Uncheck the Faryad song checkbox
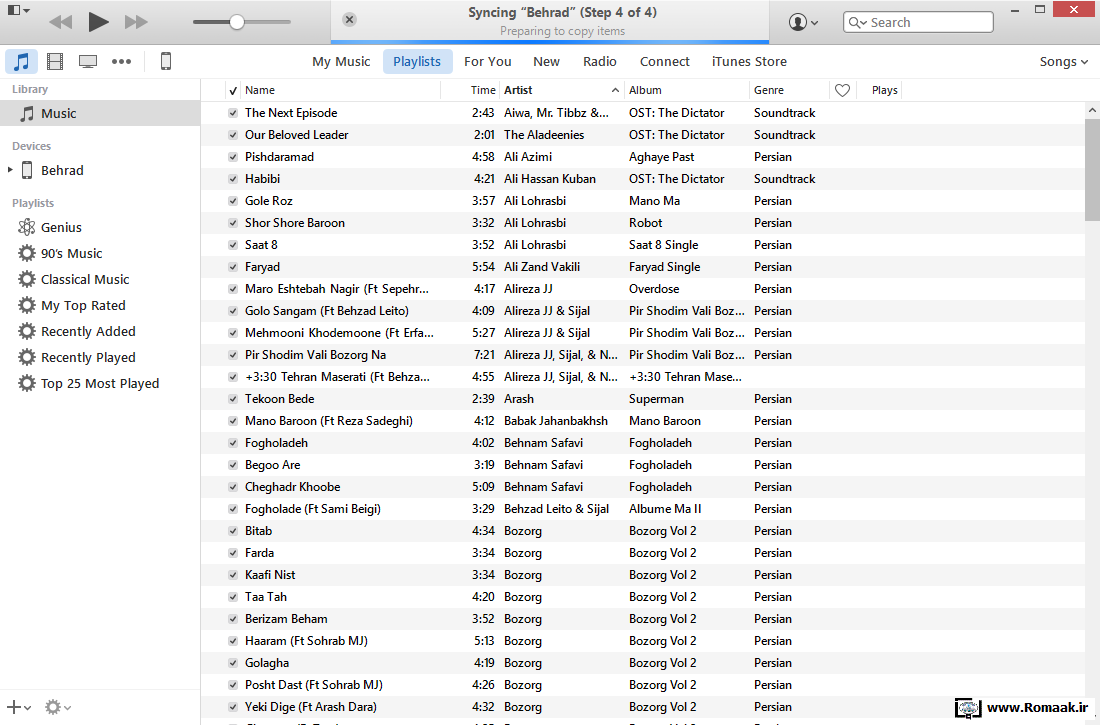 [x=233, y=267]
